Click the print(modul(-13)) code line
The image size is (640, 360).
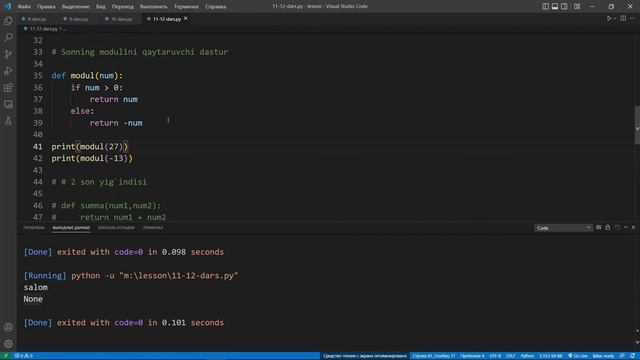coord(92,158)
